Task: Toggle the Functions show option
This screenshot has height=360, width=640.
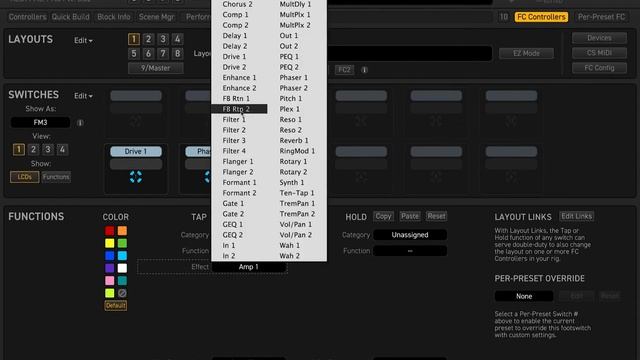Action: click(56, 177)
